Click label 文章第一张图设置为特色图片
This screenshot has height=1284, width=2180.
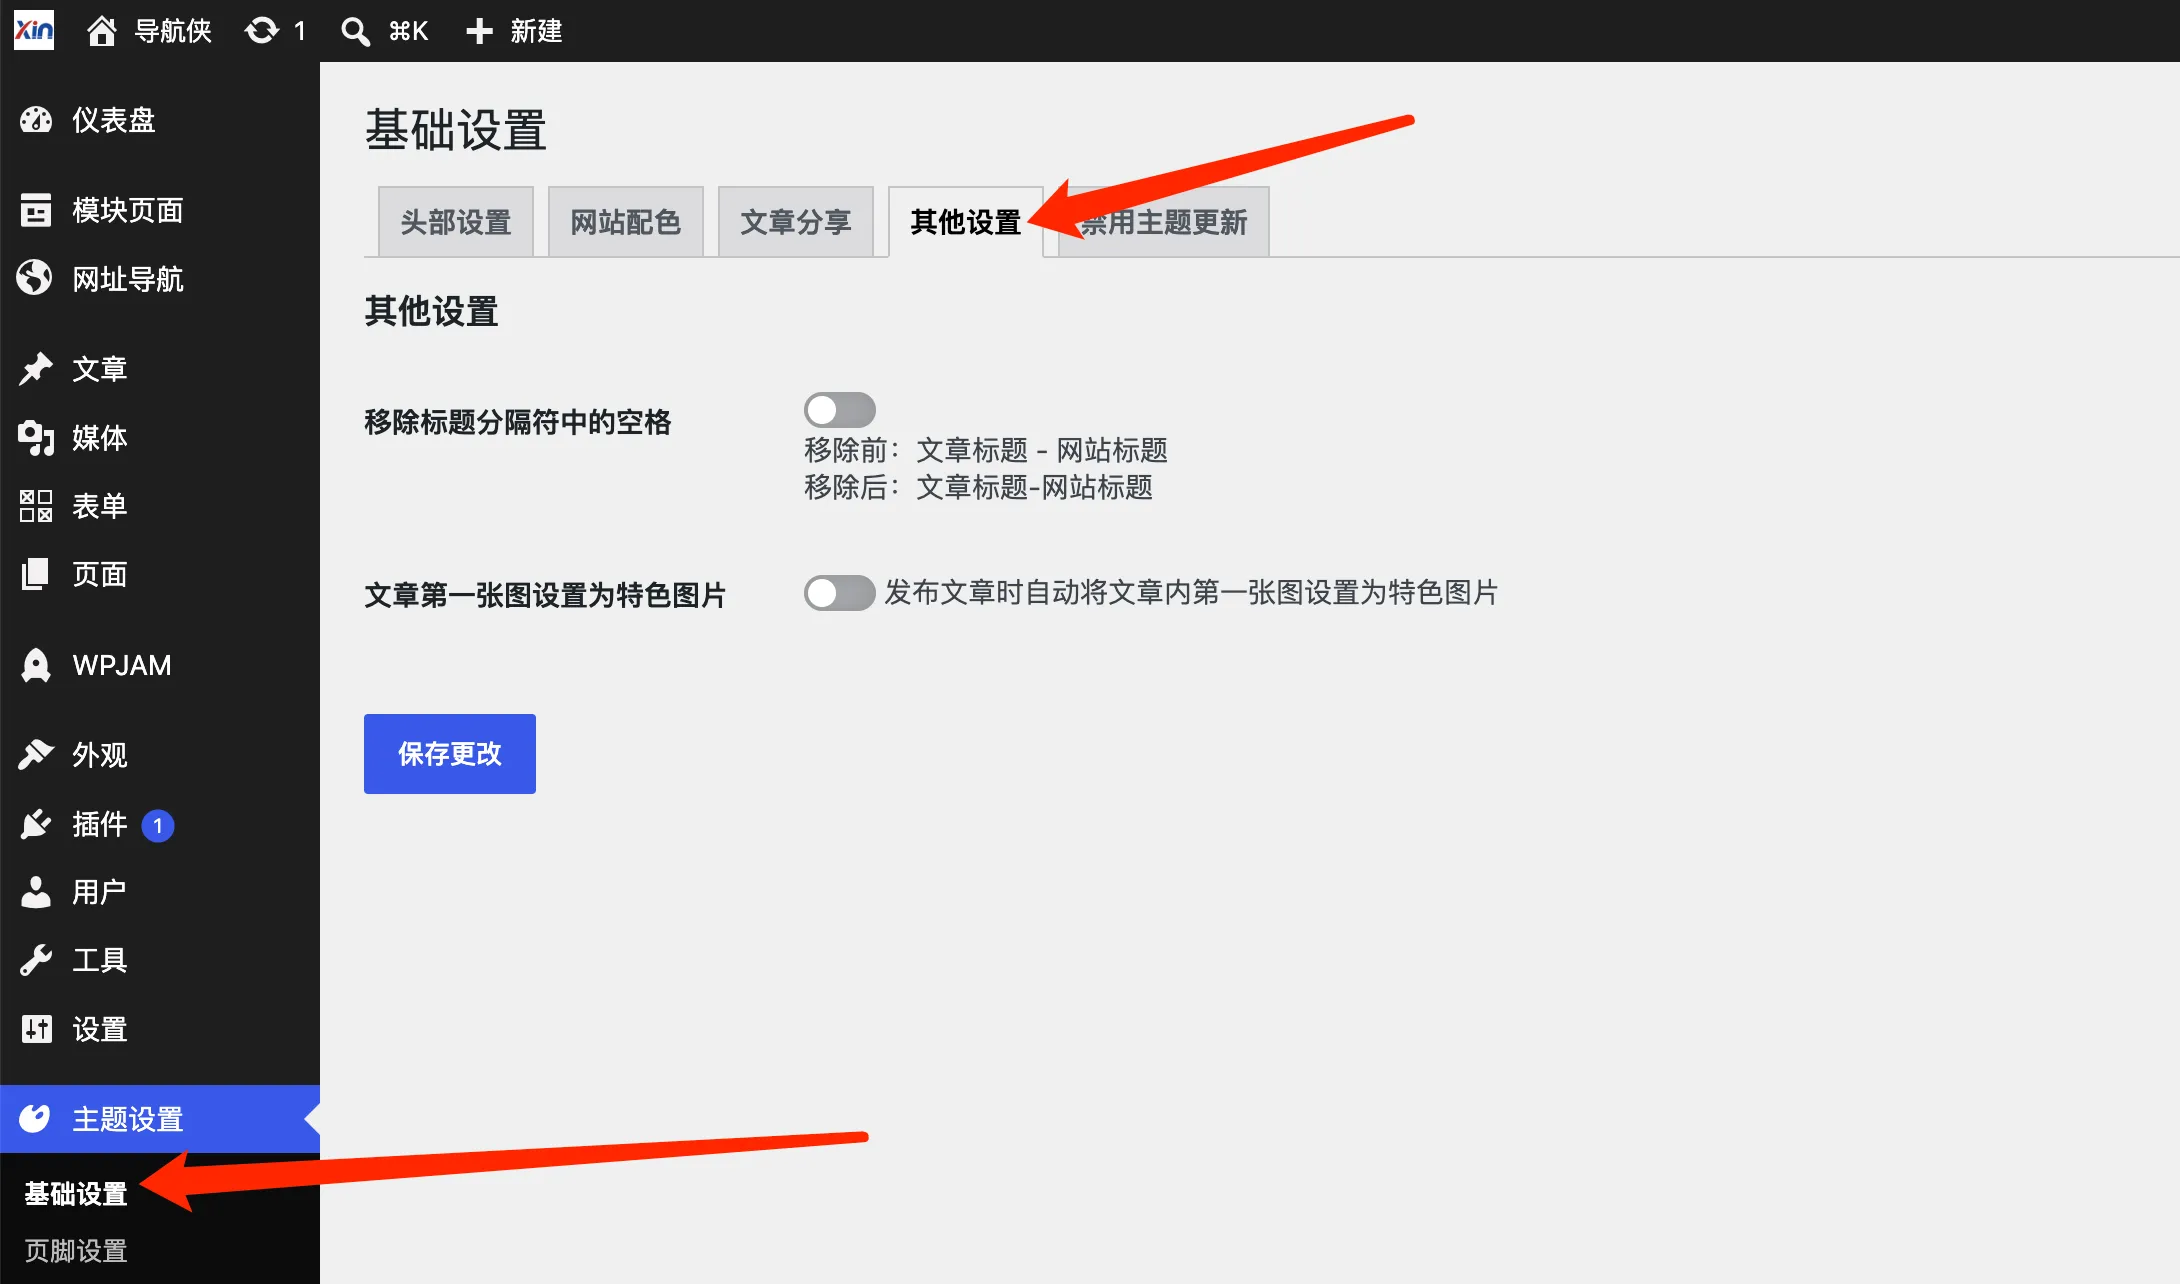pos(545,595)
